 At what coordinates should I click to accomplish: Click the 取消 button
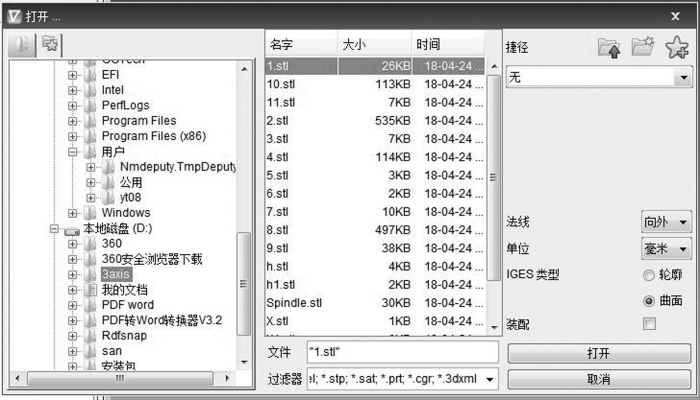click(x=599, y=379)
